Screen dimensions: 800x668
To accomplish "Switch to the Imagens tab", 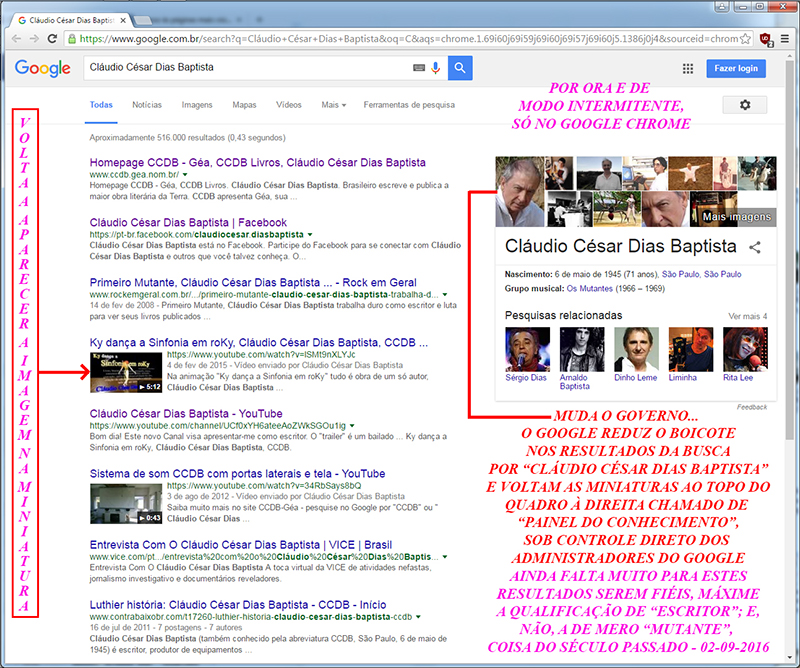I will (x=197, y=105).
